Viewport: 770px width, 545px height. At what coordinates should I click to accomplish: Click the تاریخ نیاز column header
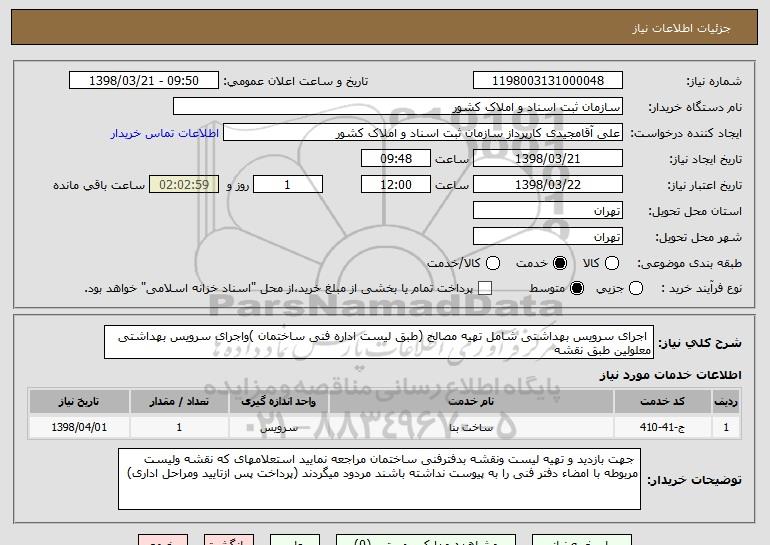(x=79, y=402)
